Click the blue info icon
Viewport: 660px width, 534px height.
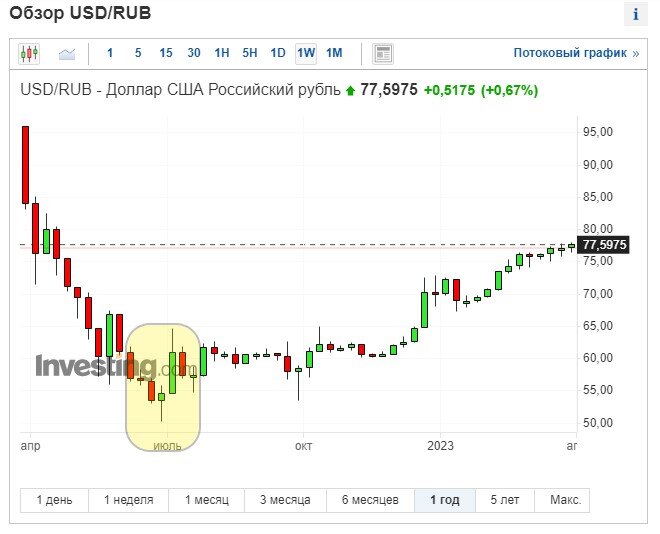pos(636,14)
